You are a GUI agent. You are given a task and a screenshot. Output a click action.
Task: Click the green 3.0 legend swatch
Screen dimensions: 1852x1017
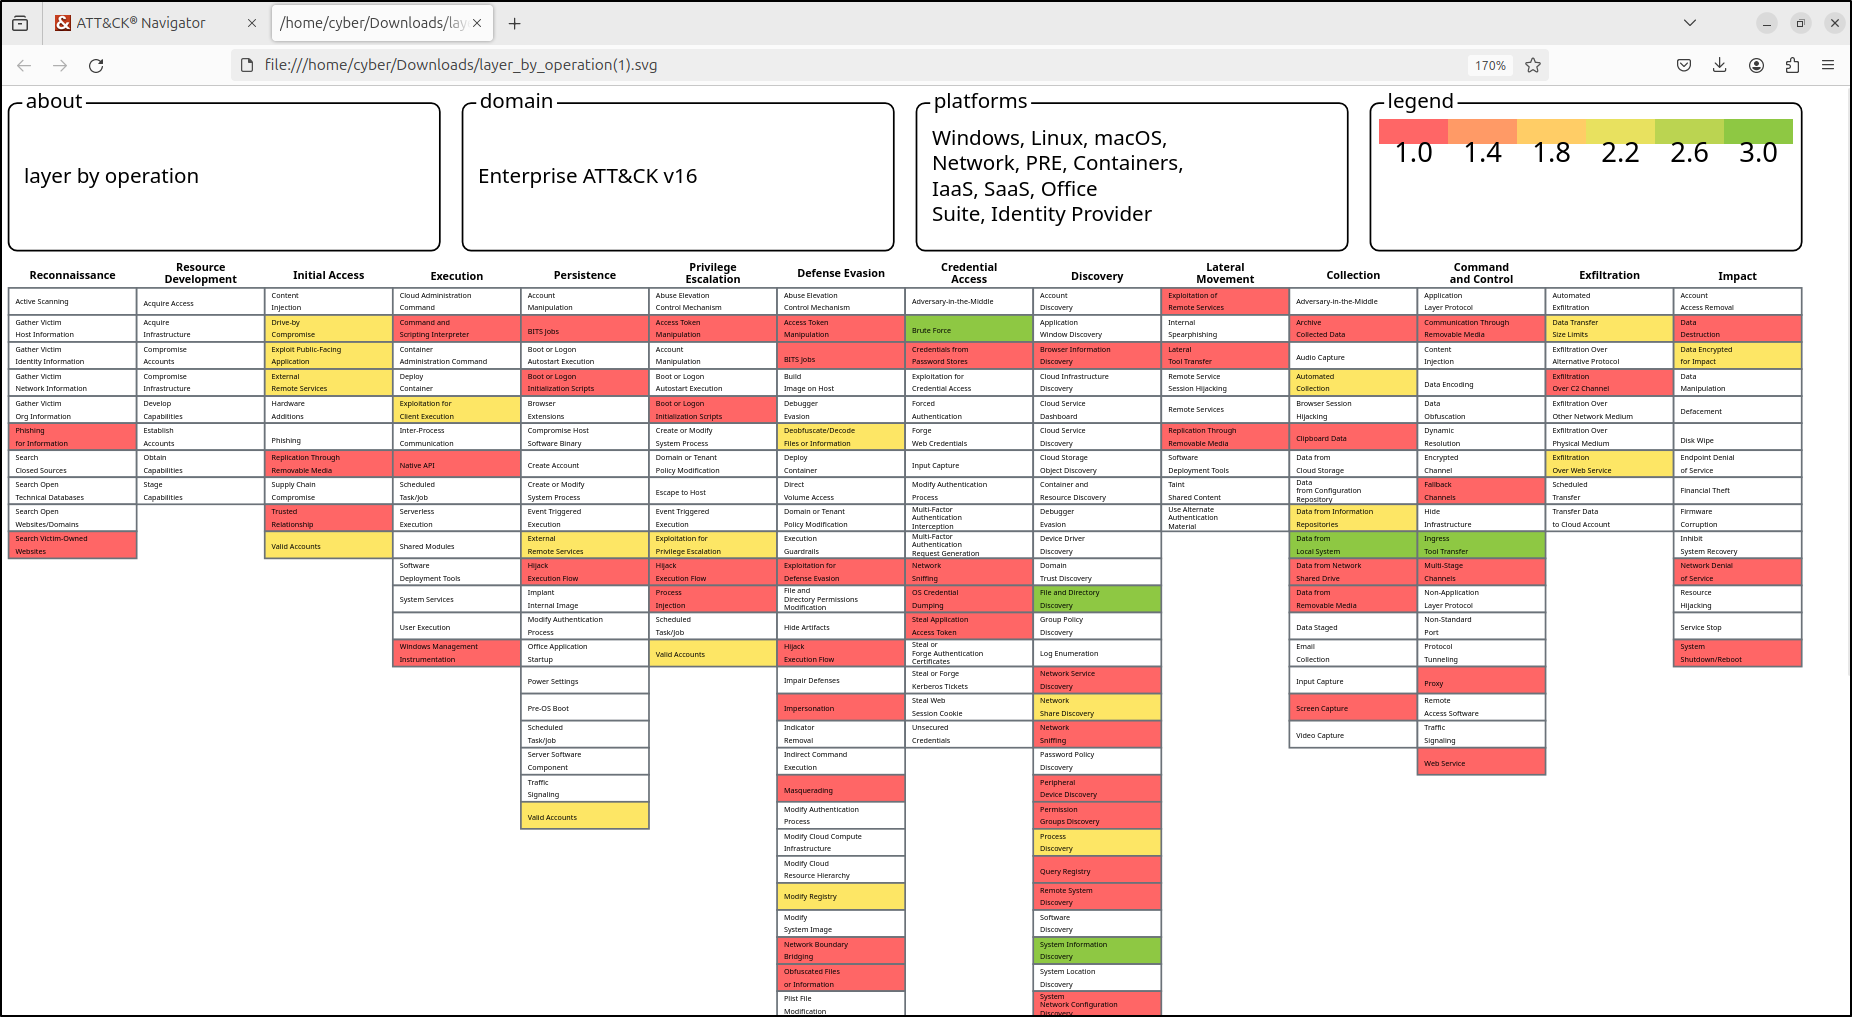coord(1758,130)
